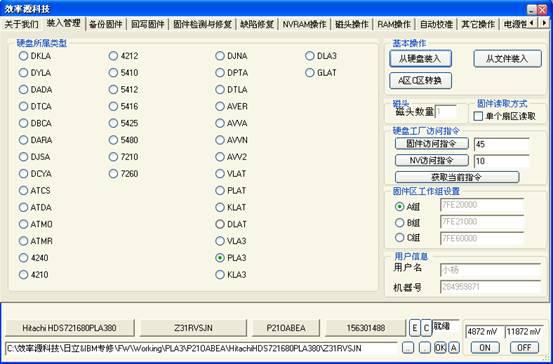Click the small A button after OK
Image resolution: width=553 pixels, height=364 pixels.
point(454,348)
